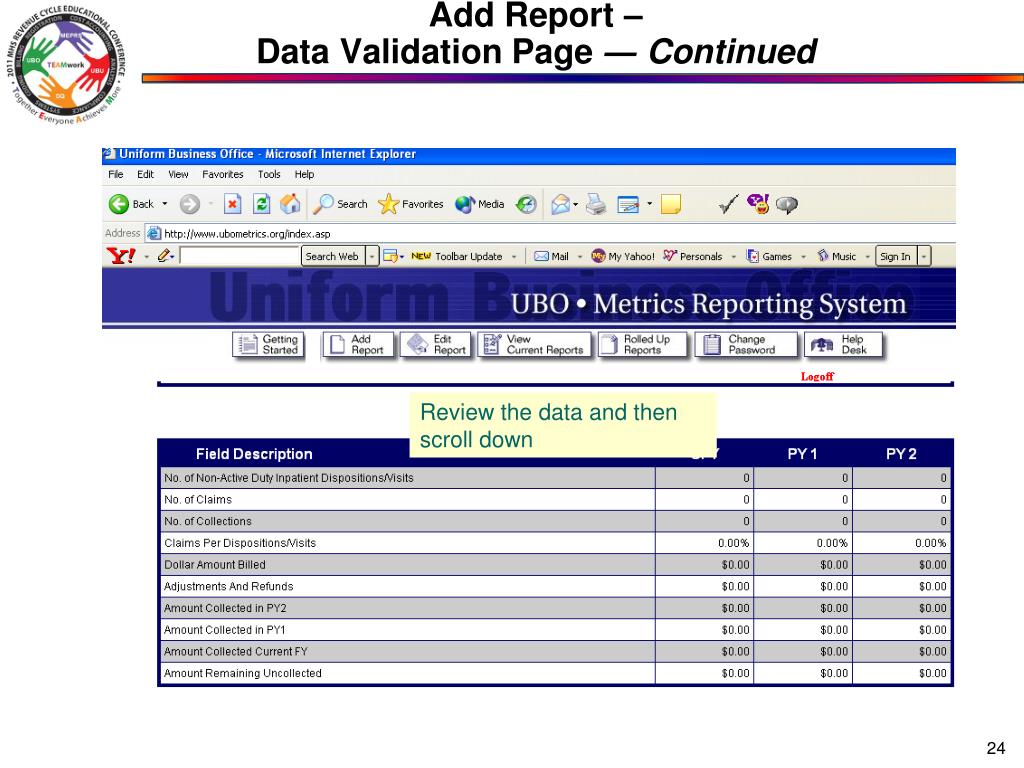Click the 'Dollar Amount Billed' row label
Image resolution: width=1024 pixels, height=768 pixels.
click(215, 565)
